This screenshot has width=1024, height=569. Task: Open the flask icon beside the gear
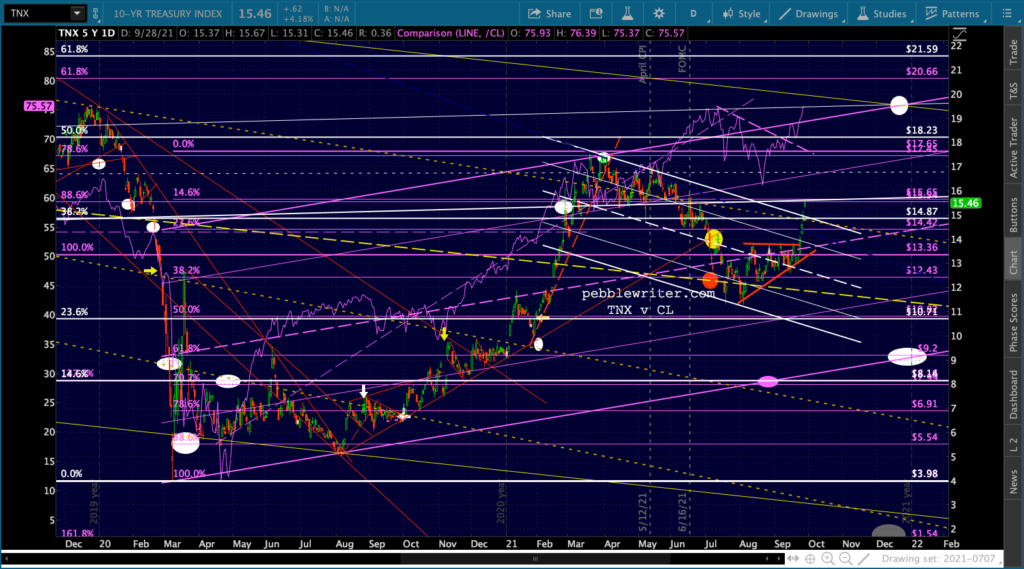tap(627, 13)
